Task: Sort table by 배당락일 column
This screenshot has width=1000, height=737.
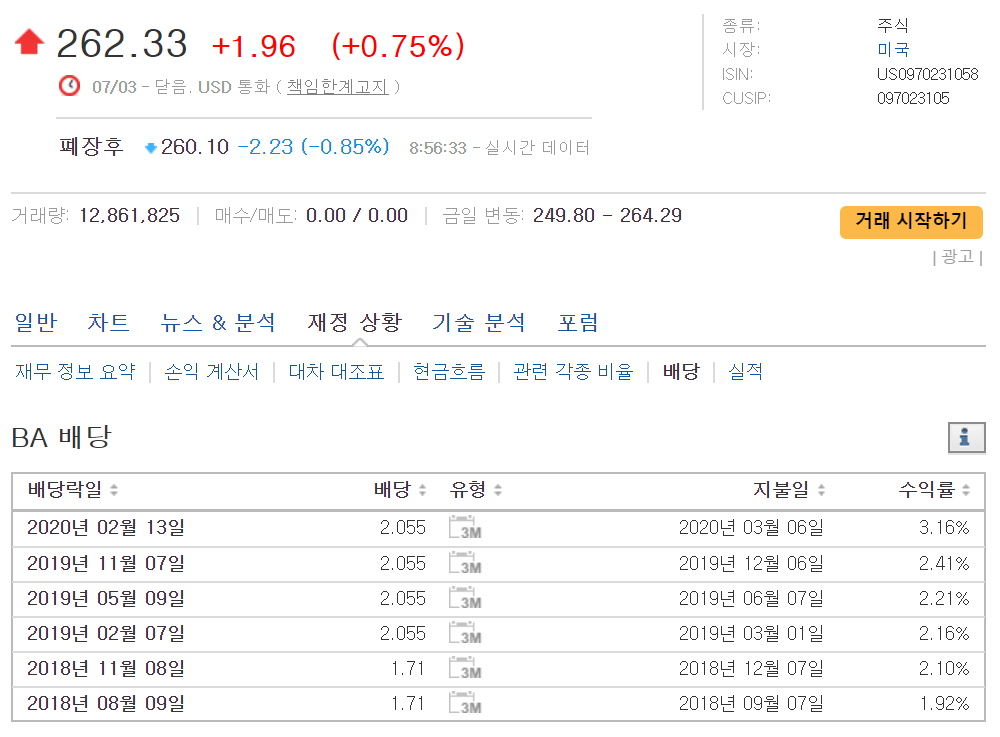Action: 73,490
